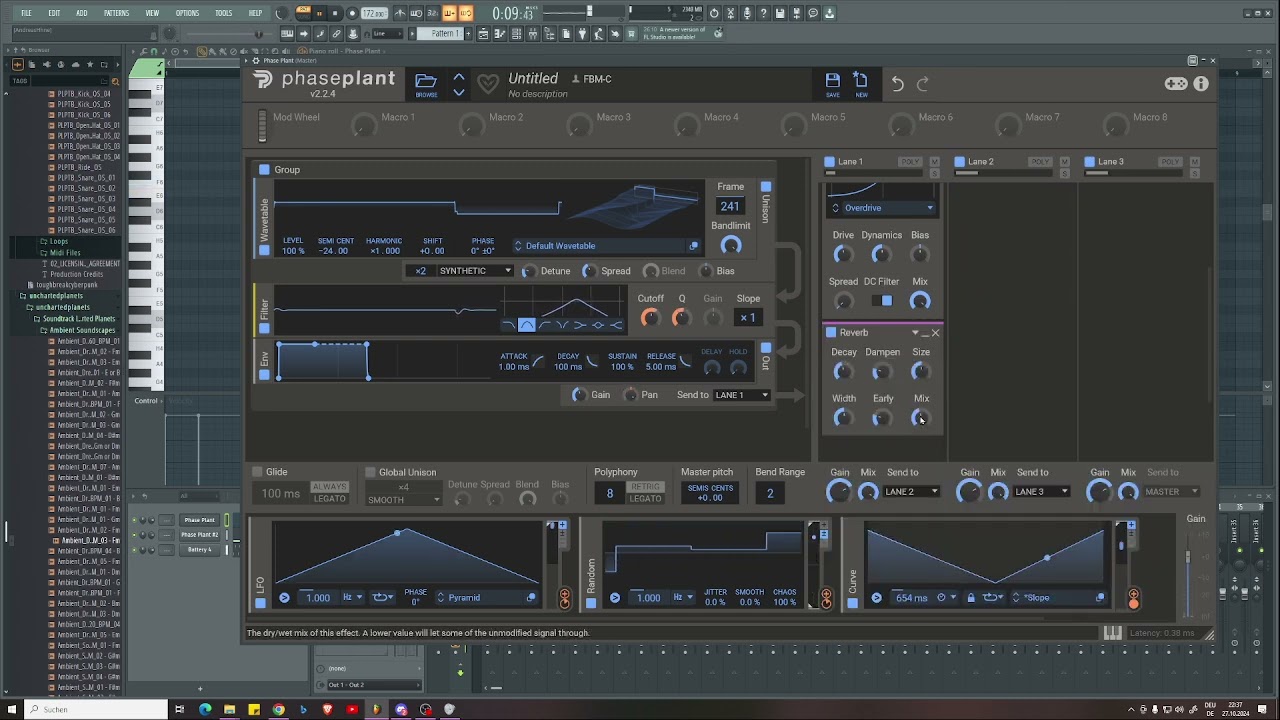
Task: Select Battery 4 channel in the channel rack
Action: click(199, 550)
